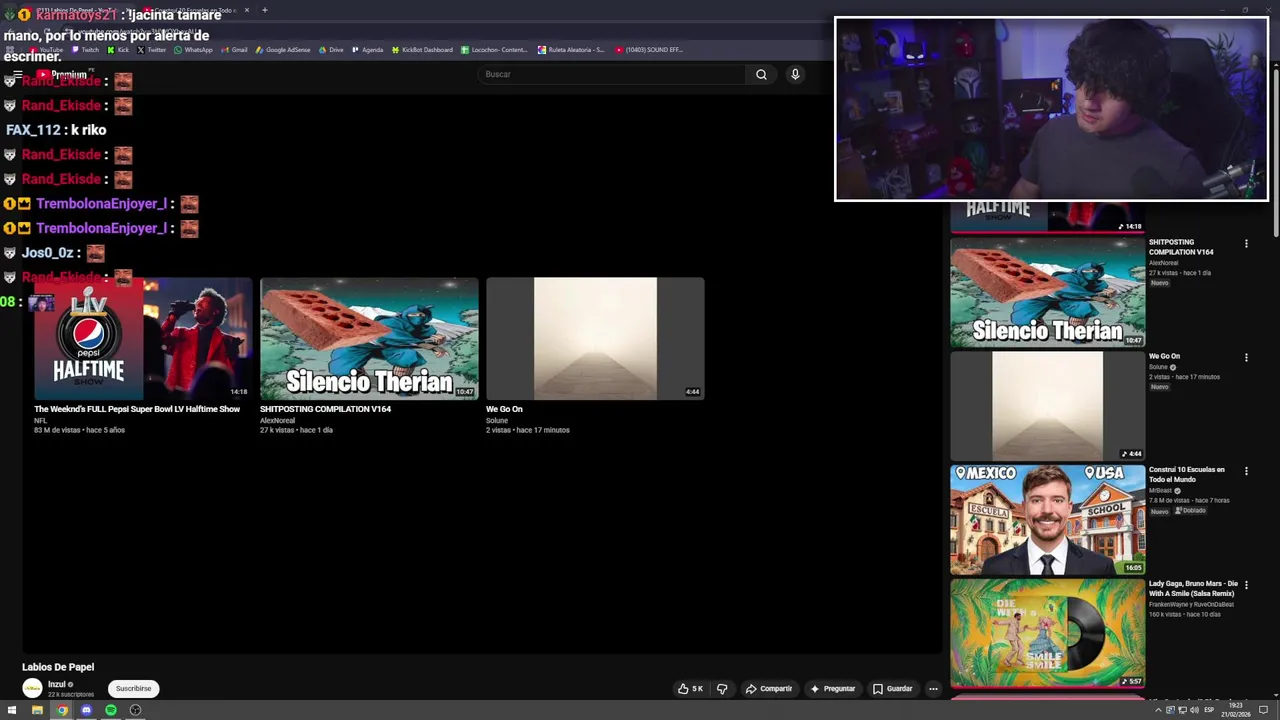1280x720 pixels.
Task: Open the YouTube hamburger menu icon
Action: tap(17, 74)
